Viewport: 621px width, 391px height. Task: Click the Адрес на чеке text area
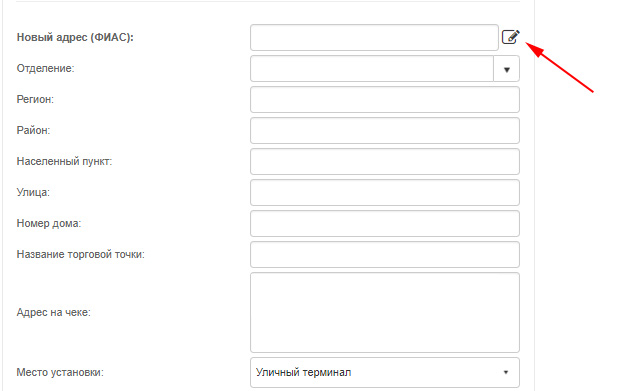coord(385,313)
